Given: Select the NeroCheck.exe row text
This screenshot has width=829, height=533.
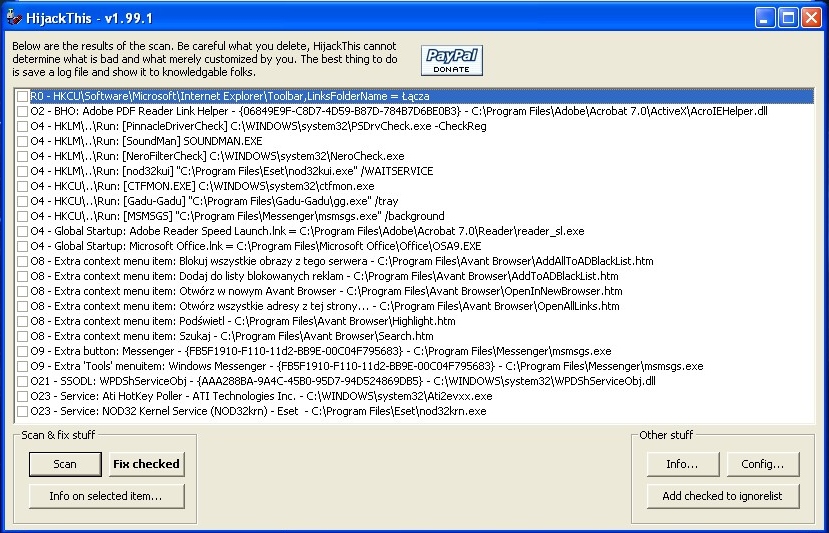Looking at the screenshot, I should point(217,157).
